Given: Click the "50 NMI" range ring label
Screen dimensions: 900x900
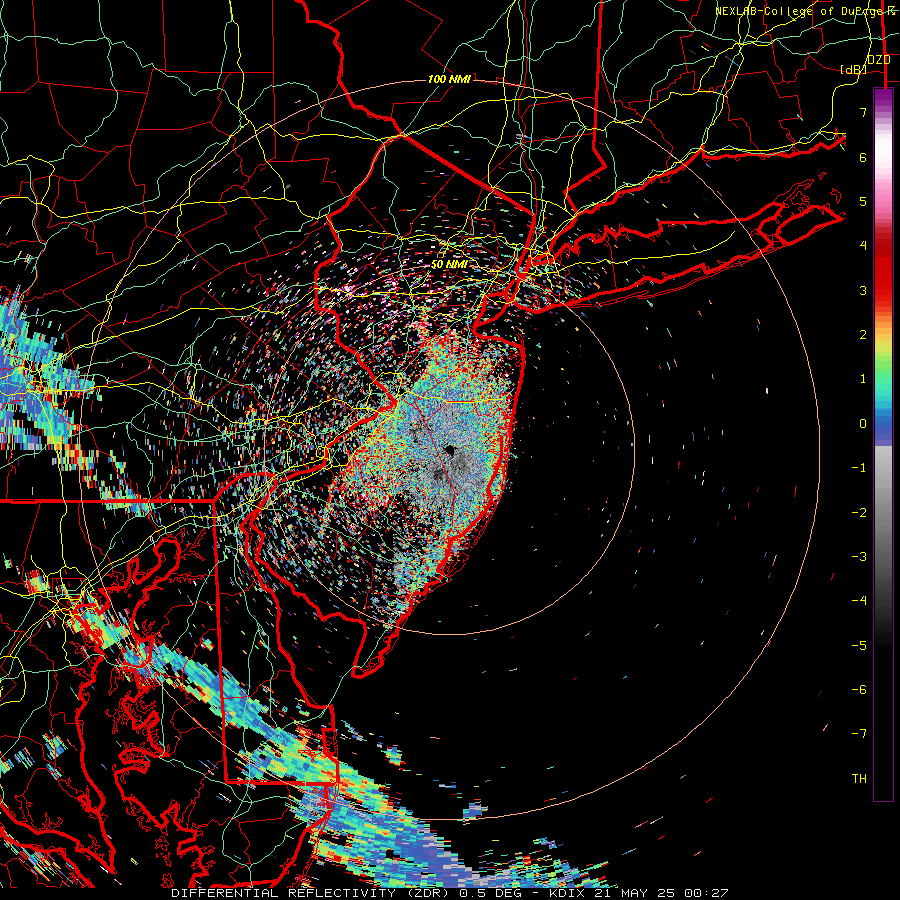Looking at the screenshot, I should [x=449, y=265].
